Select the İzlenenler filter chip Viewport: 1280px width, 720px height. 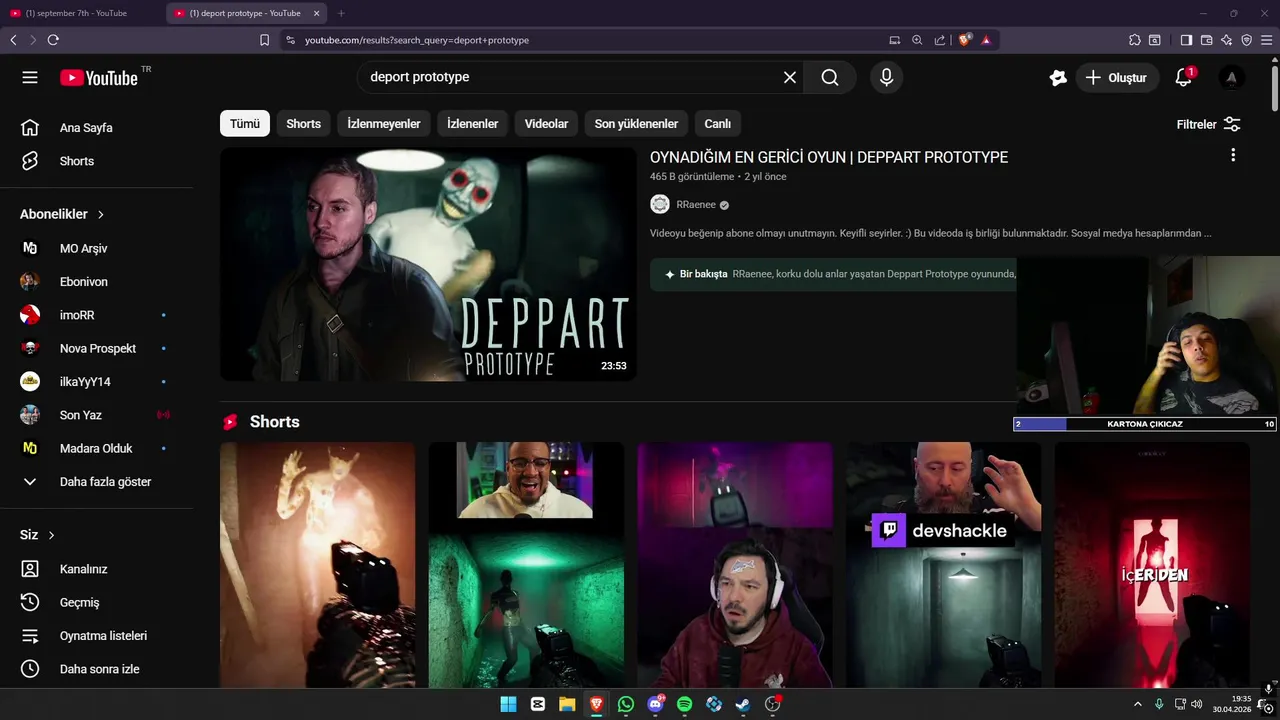pos(473,124)
